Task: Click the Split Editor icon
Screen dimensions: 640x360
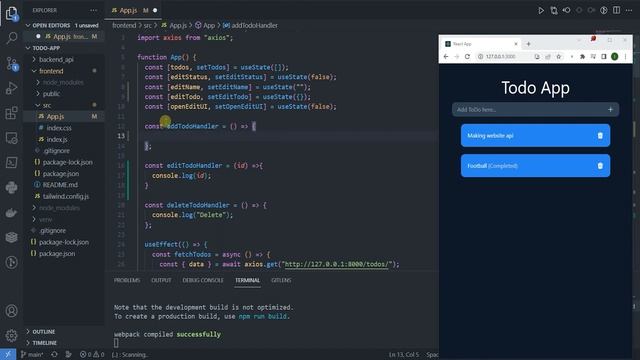Action: point(616,10)
